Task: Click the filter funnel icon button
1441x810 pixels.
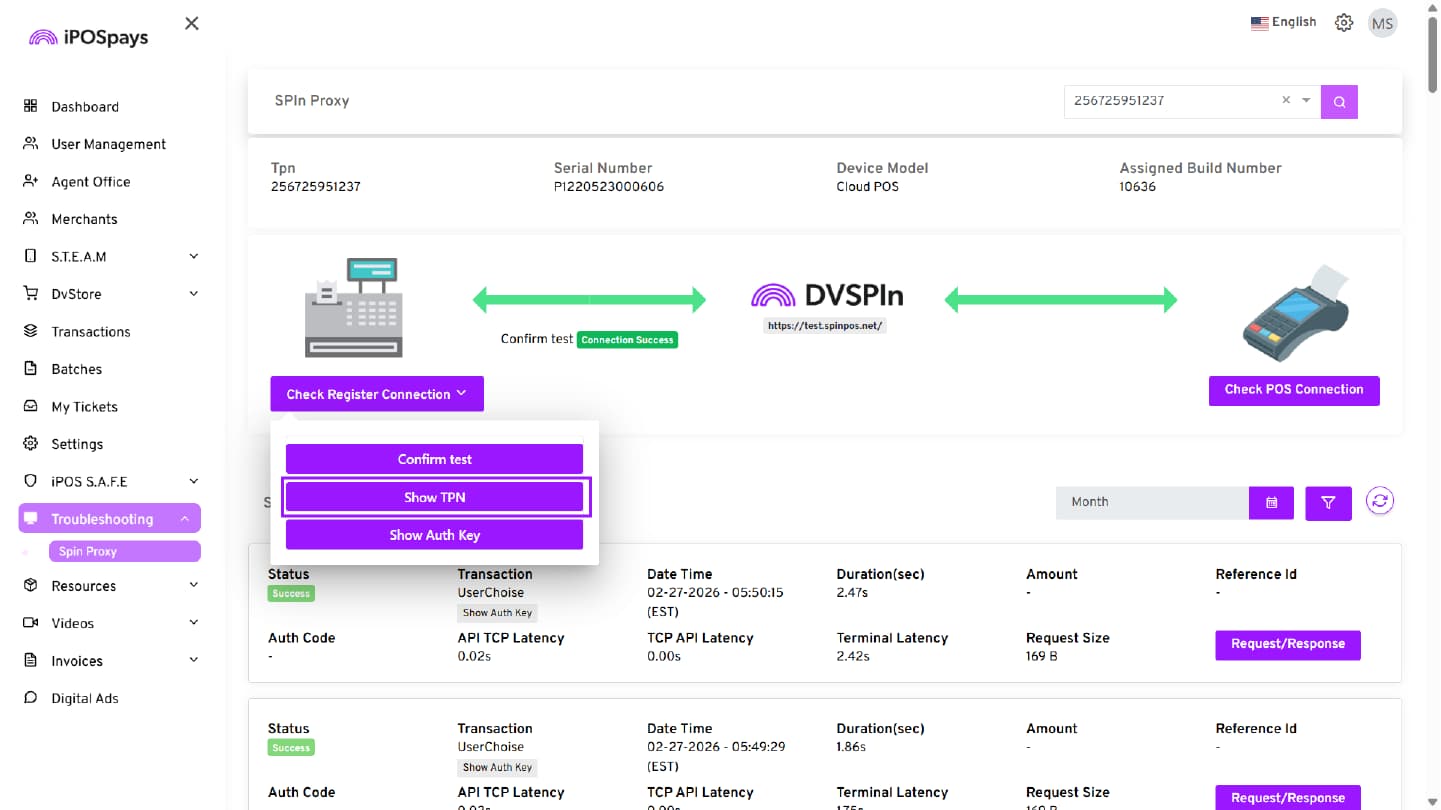Action: tap(1328, 503)
